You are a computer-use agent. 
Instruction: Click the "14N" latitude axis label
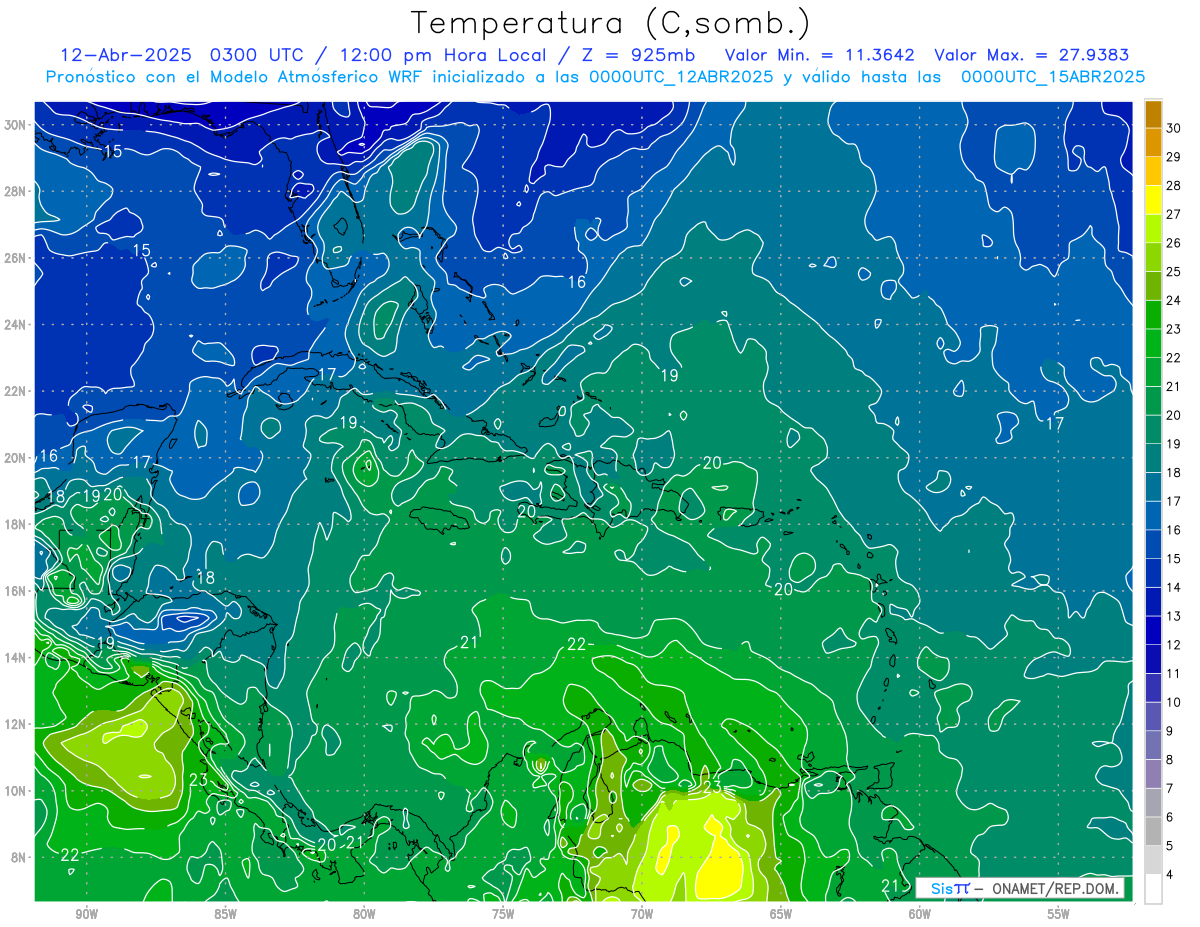click(15, 658)
